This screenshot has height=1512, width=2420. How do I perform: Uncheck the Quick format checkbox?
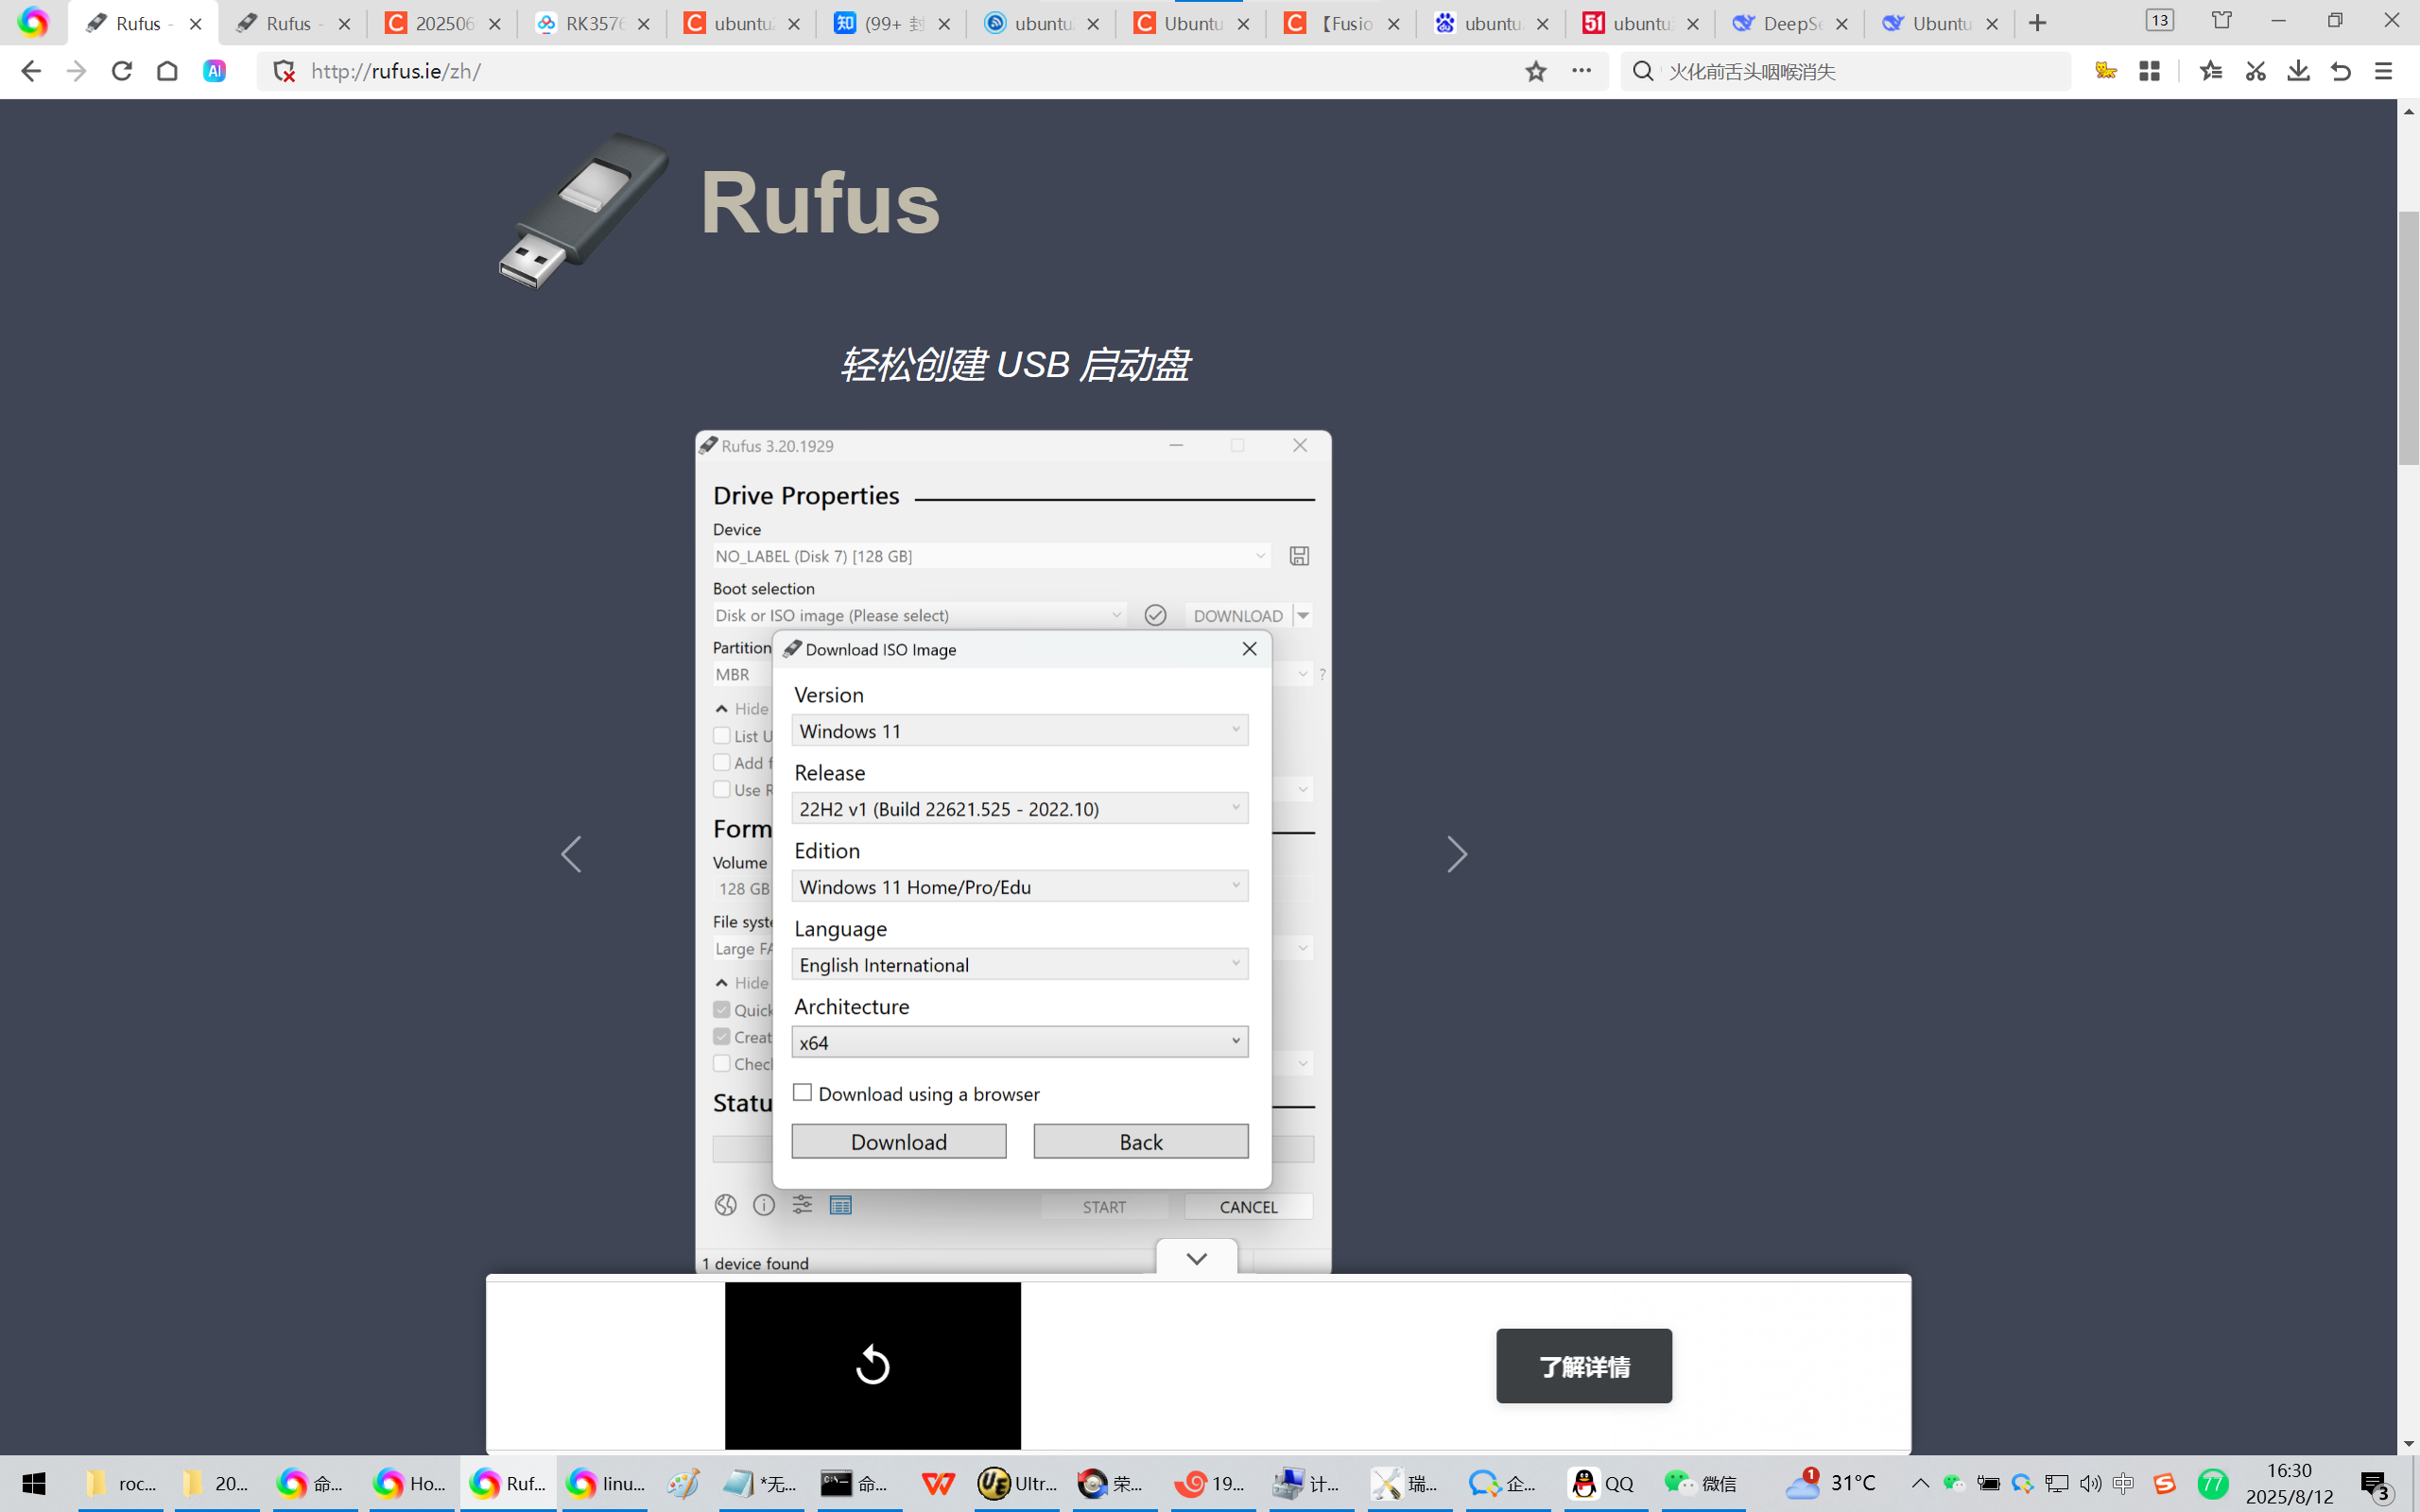(x=722, y=1009)
